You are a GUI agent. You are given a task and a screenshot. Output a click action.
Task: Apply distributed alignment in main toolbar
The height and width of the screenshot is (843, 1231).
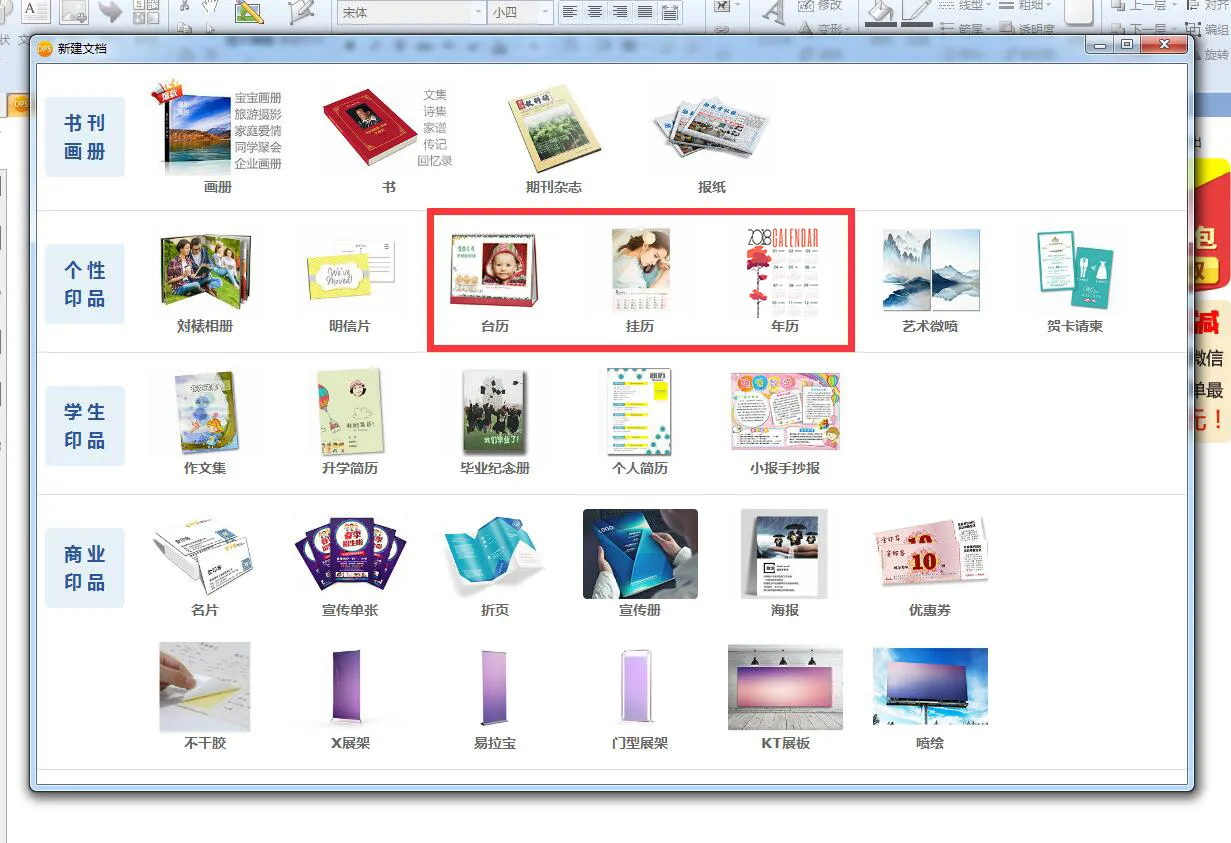(668, 12)
